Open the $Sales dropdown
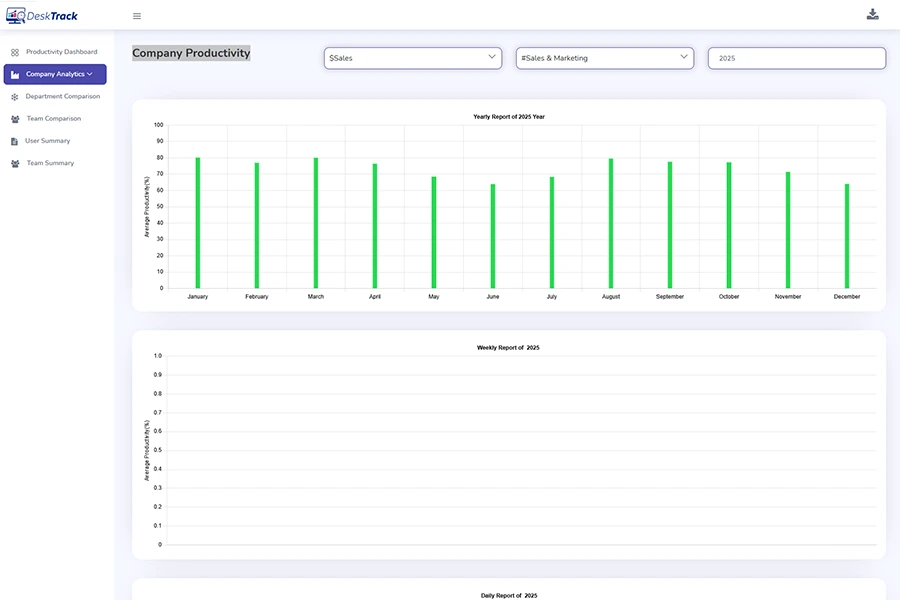The height and width of the screenshot is (600, 900). pos(412,58)
